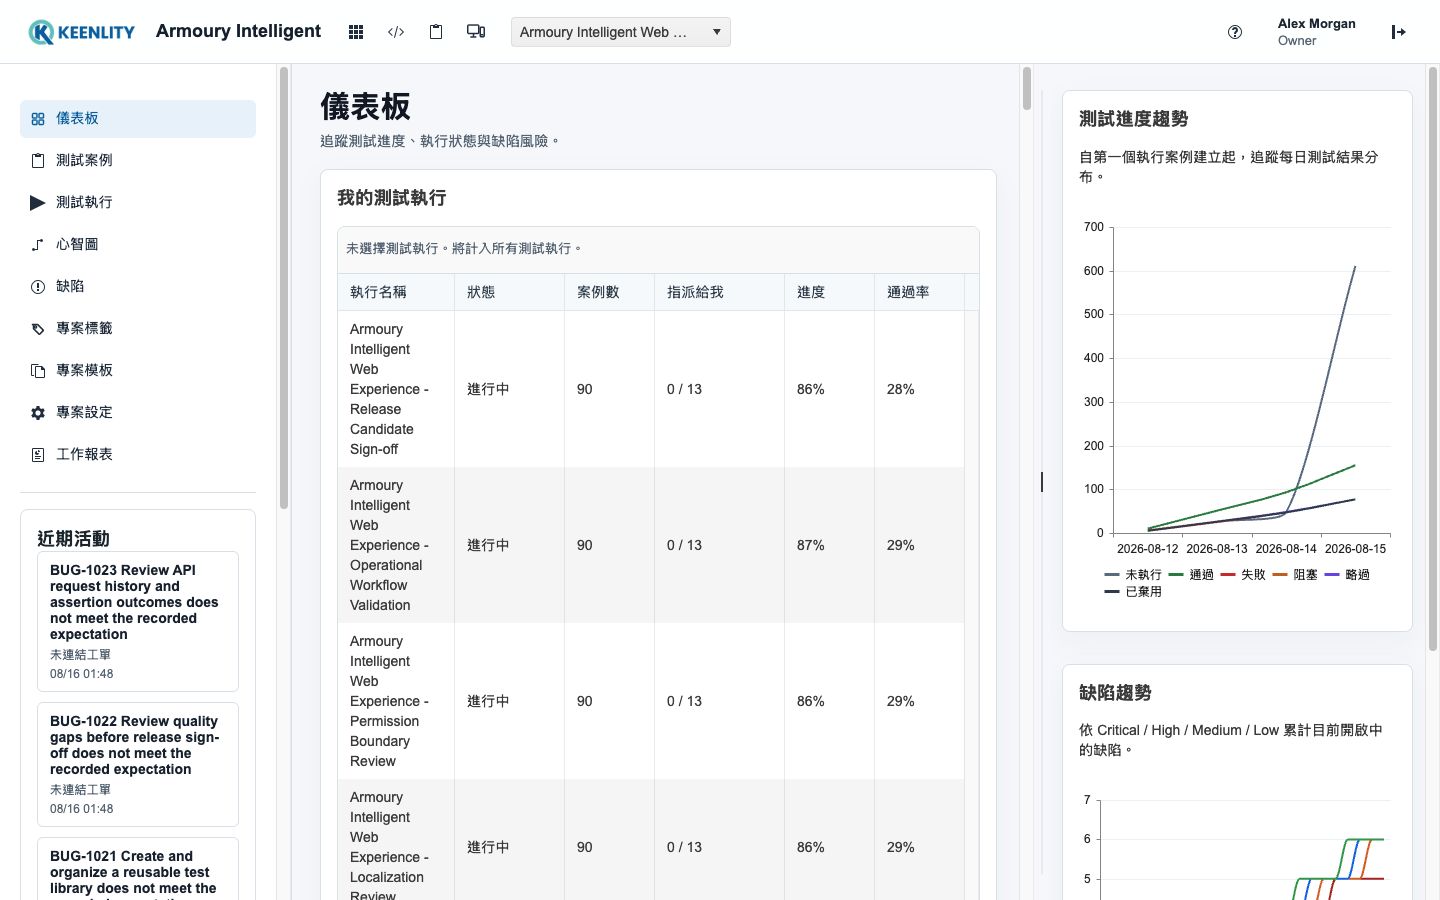The width and height of the screenshot is (1440, 900).
Task: Click the 專案標籤 tag icon
Action: coord(38,329)
